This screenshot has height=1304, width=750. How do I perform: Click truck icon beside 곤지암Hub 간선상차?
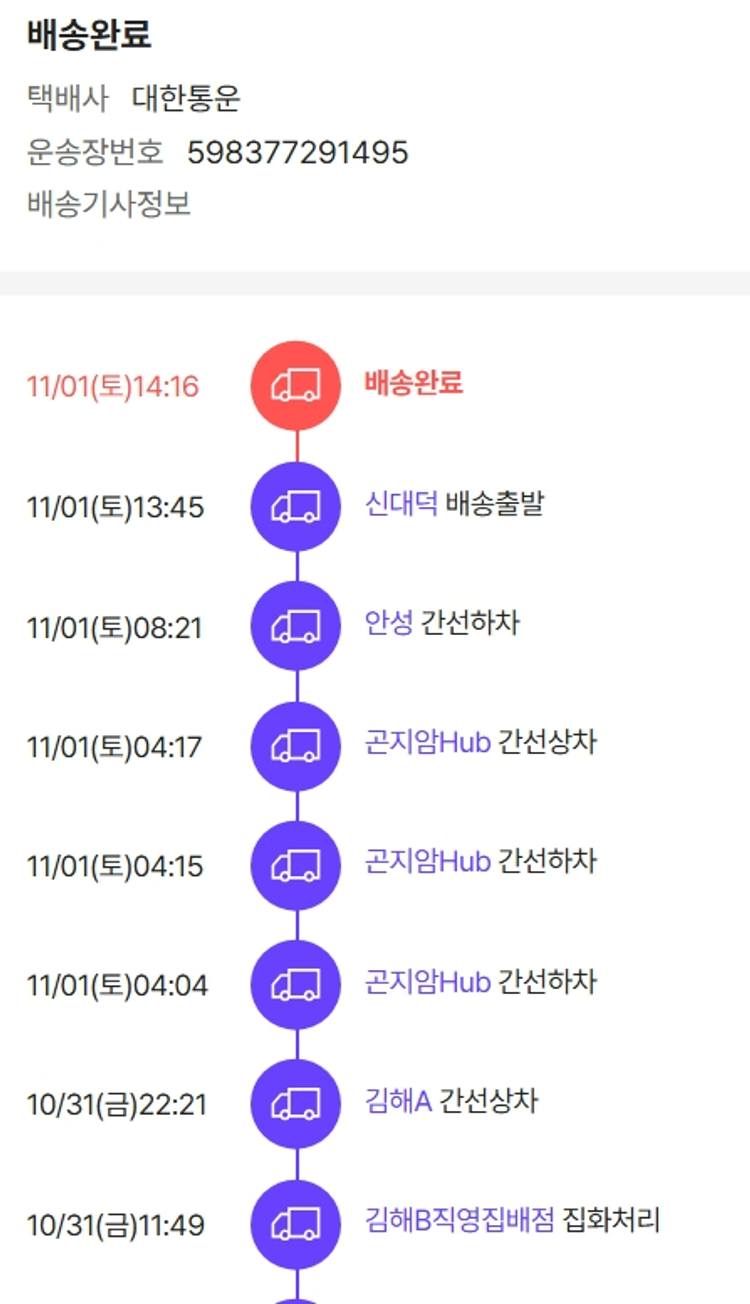click(296, 746)
